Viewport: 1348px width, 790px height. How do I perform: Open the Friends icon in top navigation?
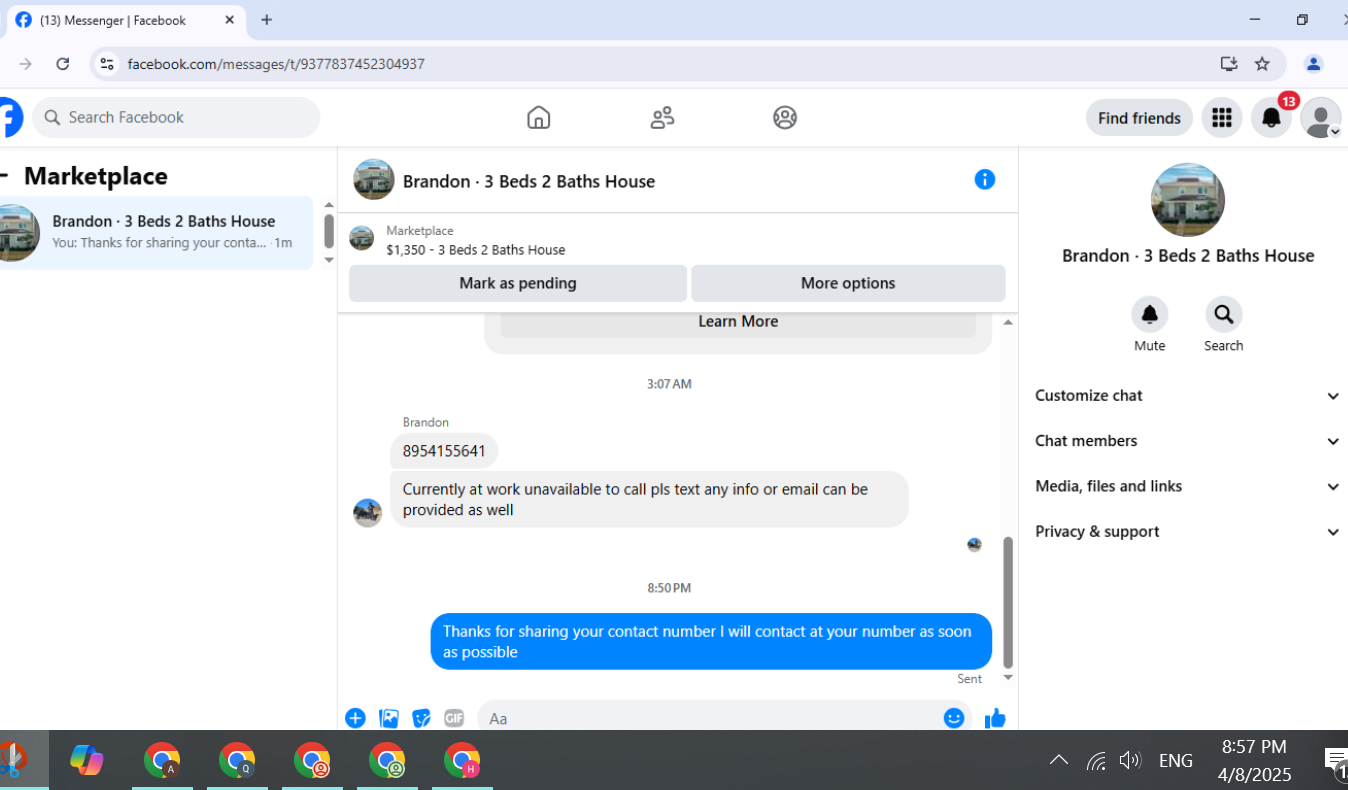662,118
